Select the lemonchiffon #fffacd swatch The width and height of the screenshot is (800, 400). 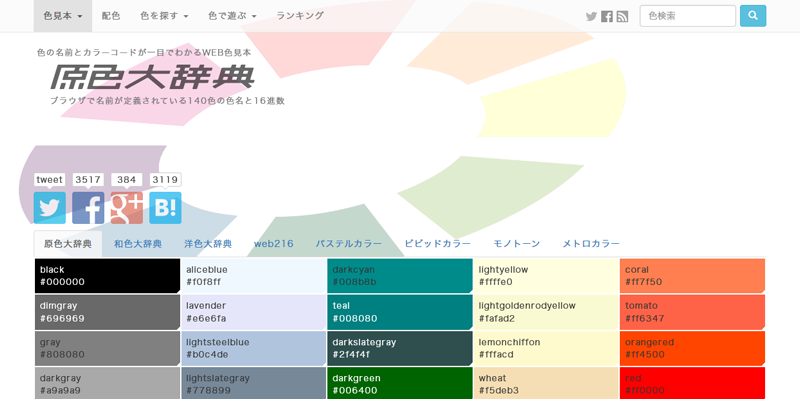(546, 348)
